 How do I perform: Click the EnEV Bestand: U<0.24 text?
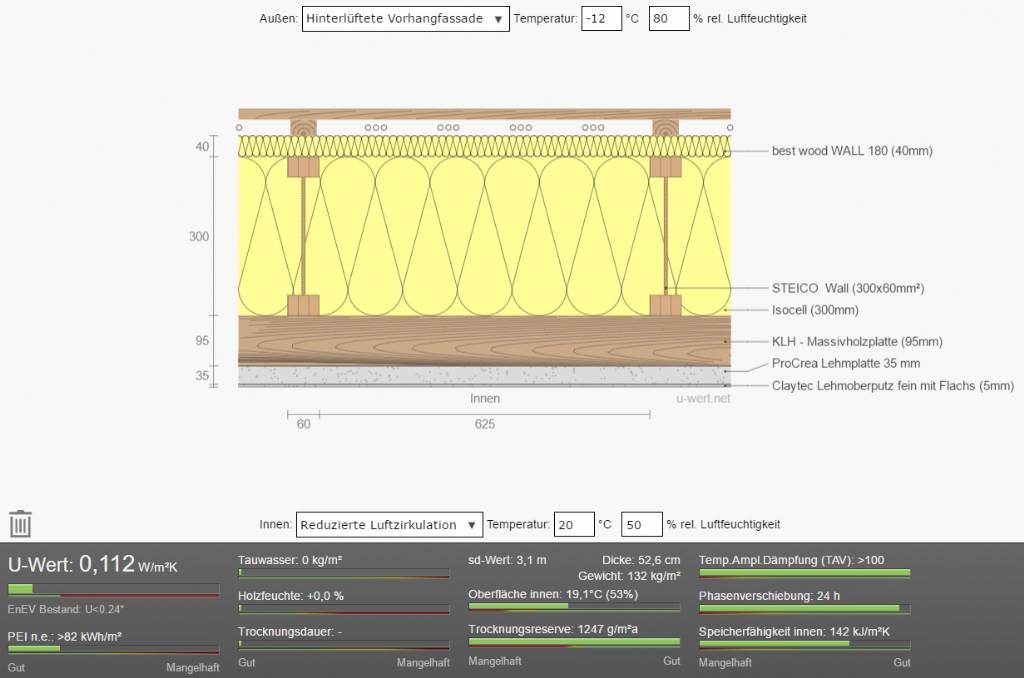(x=65, y=609)
